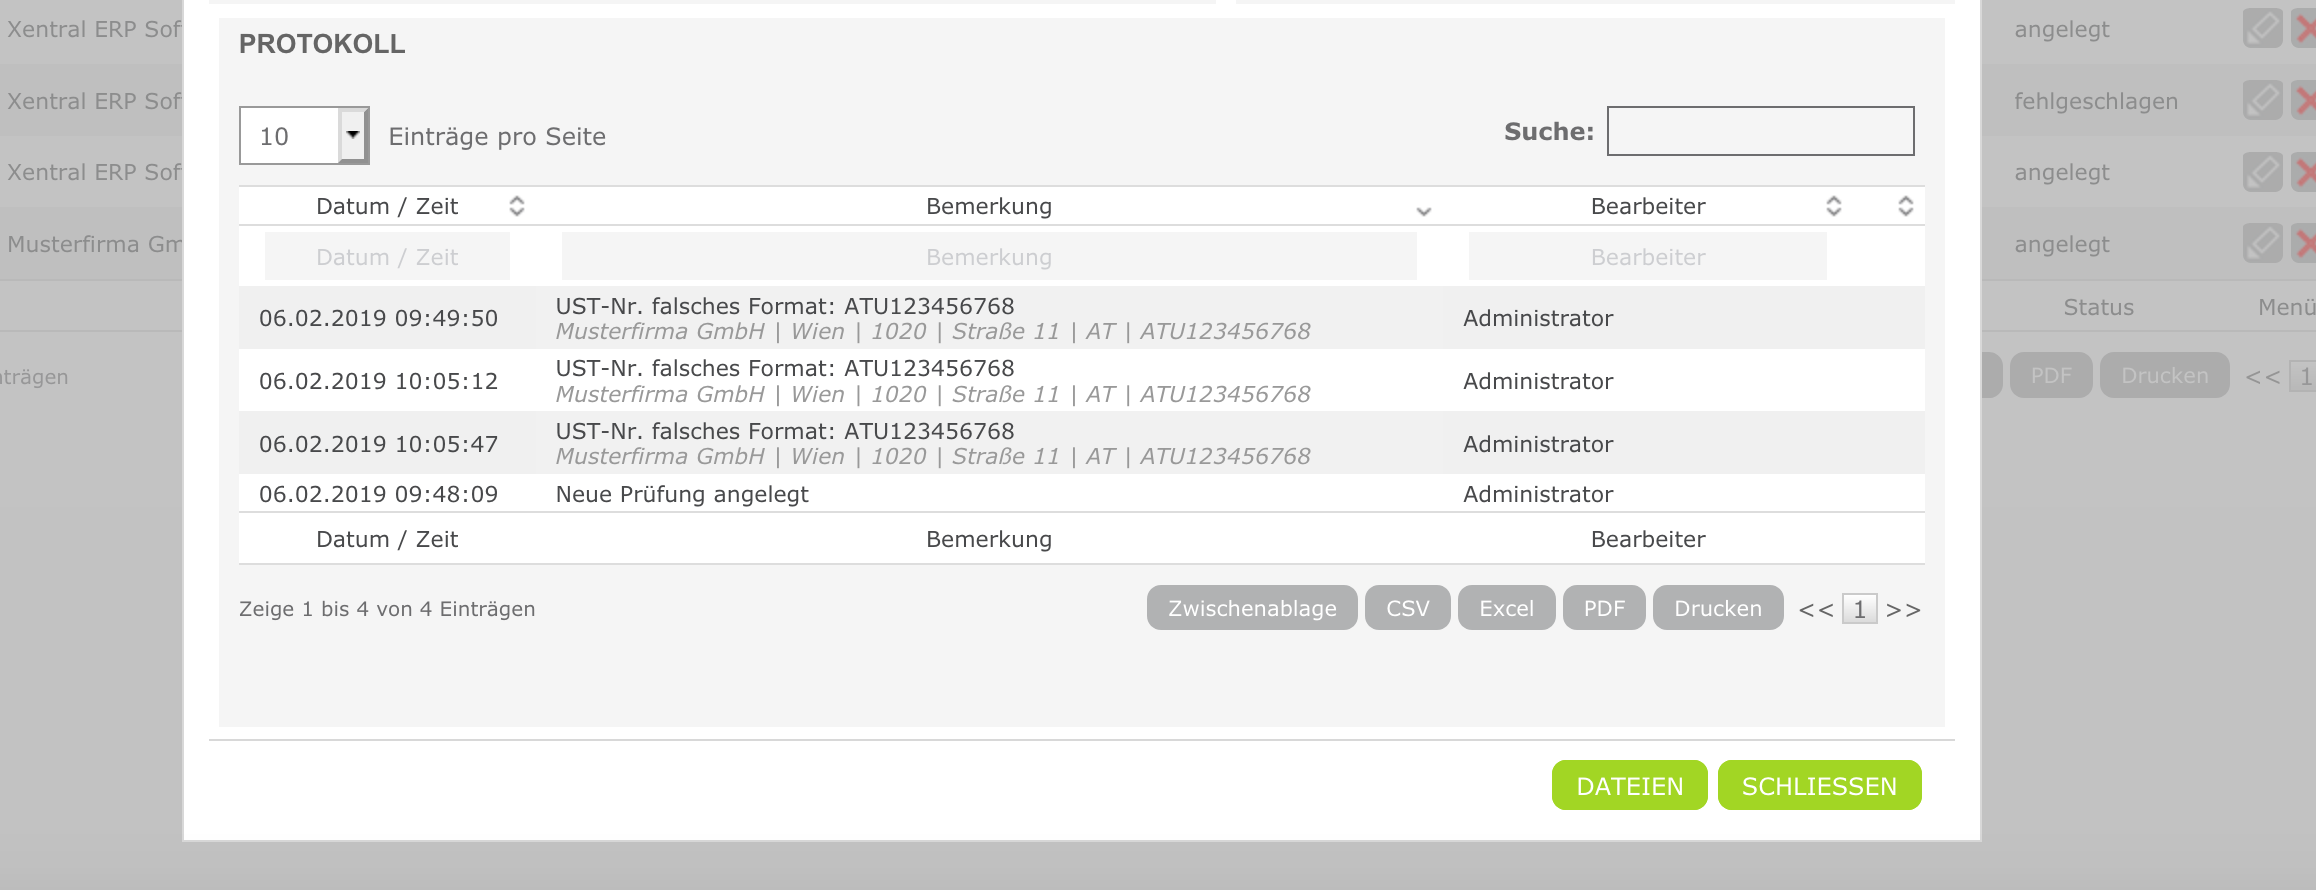This screenshot has height=890, width=2316.
Task: Click the last column sort arrows
Action: pos(1905,206)
